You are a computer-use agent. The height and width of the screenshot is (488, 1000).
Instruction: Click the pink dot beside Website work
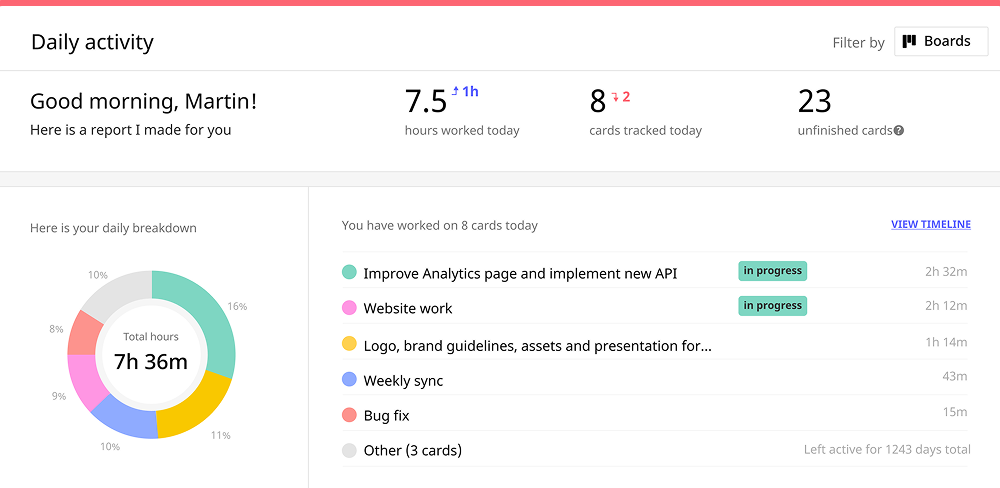[x=349, y=308]
